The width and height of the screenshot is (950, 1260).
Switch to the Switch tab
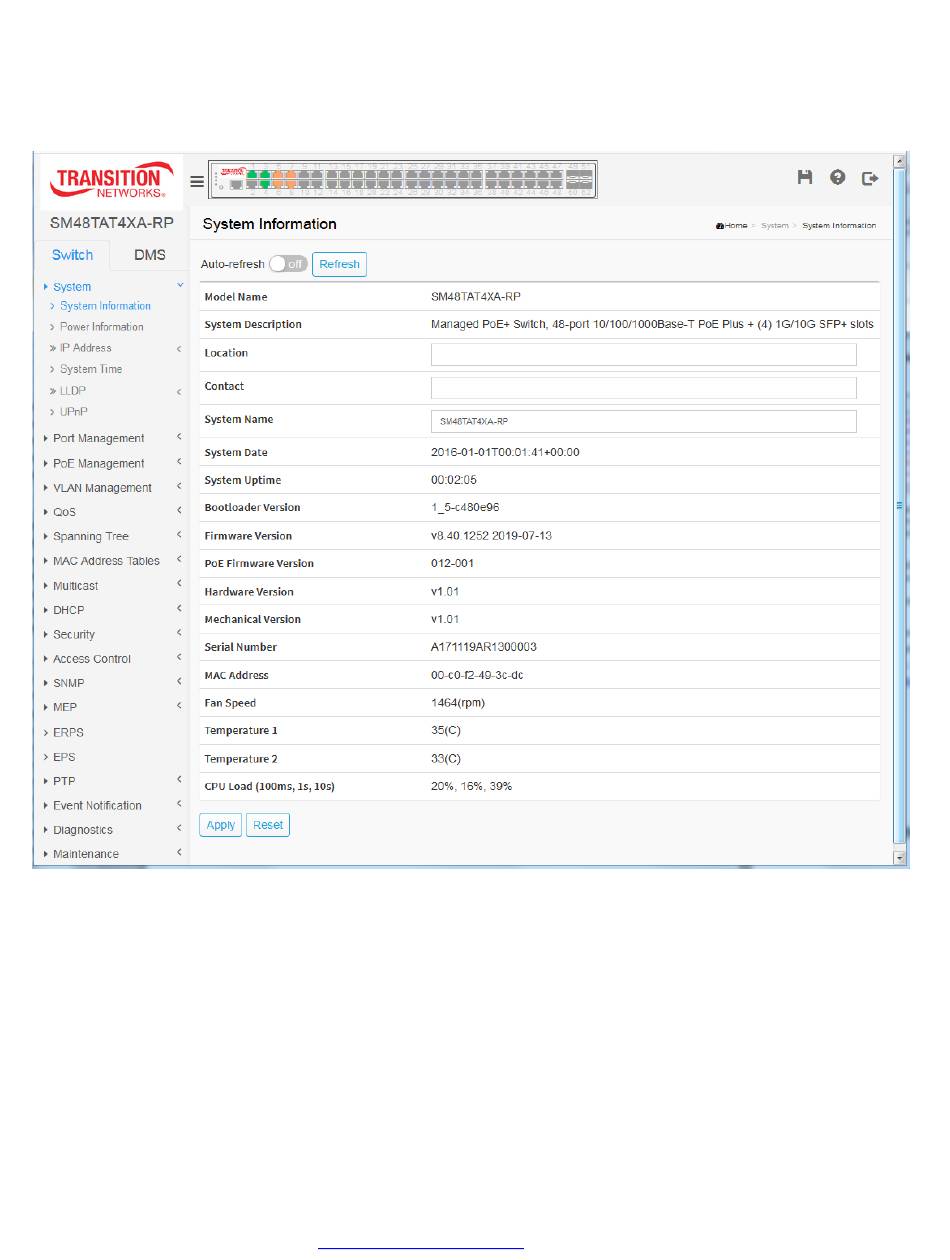click(x=73, y=255)
